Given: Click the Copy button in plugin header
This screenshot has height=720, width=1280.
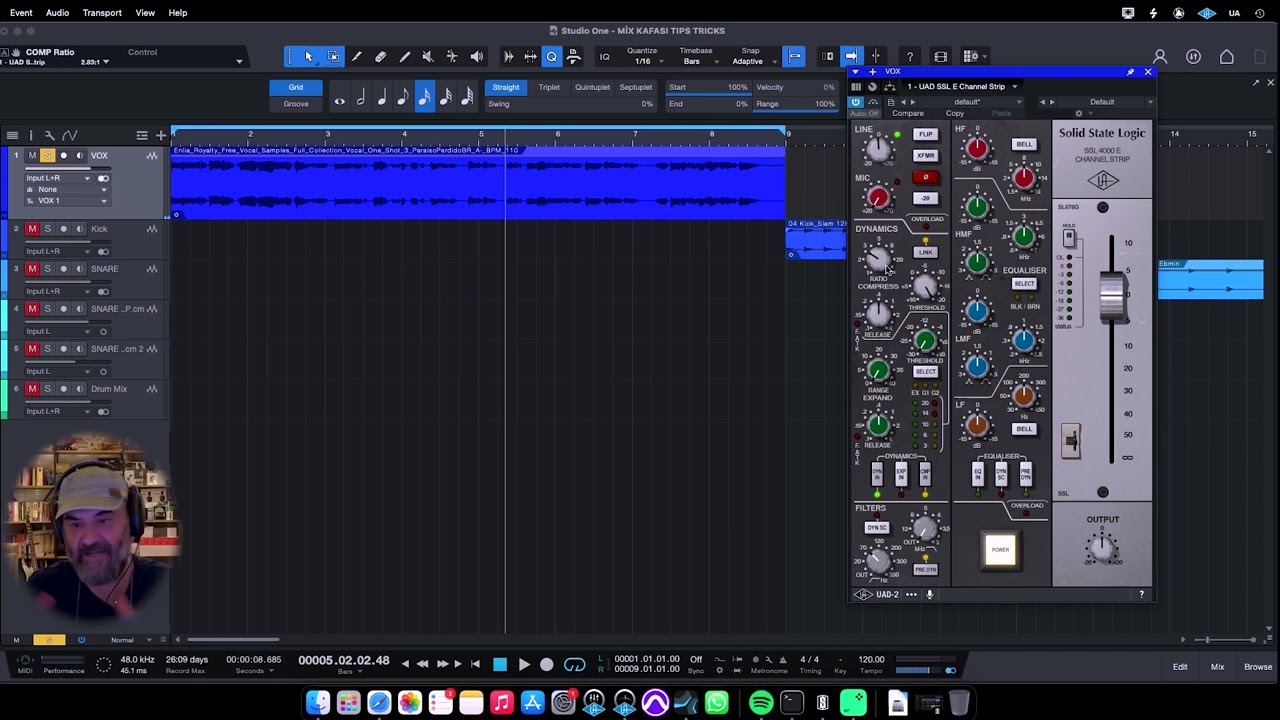Looking at the screenshot, I should 955,113.
